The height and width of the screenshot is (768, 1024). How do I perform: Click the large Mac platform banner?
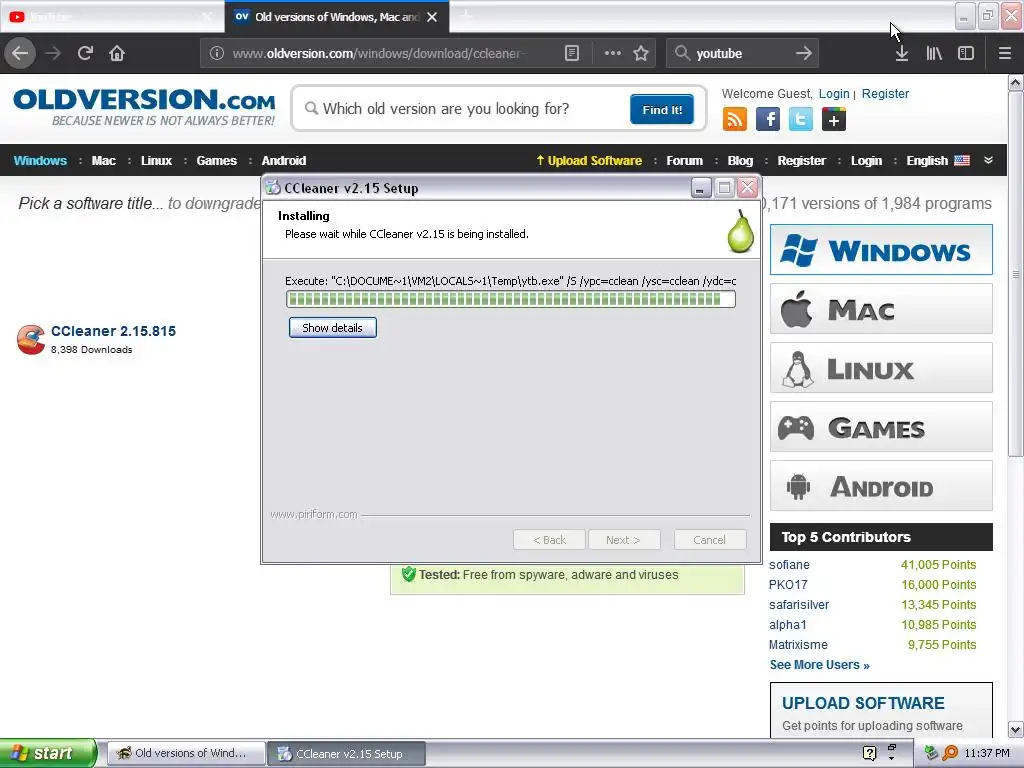click(x=881, y=309)
